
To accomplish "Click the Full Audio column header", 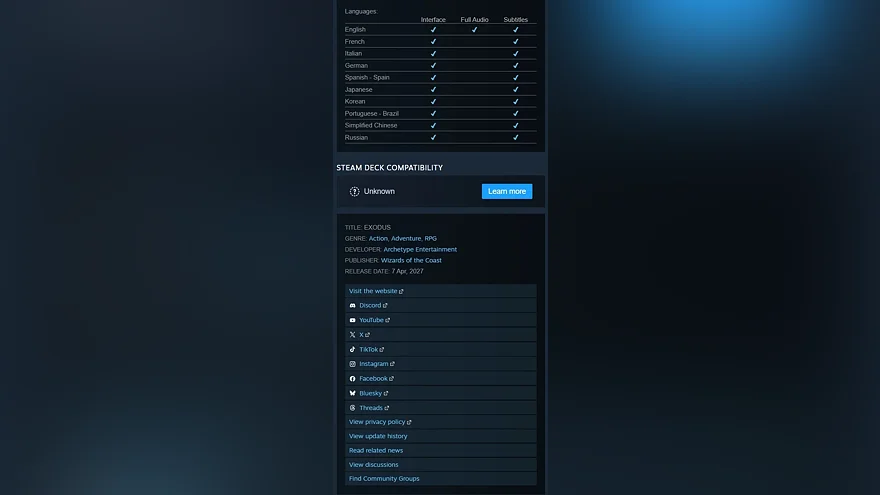I will click(474, 20).
